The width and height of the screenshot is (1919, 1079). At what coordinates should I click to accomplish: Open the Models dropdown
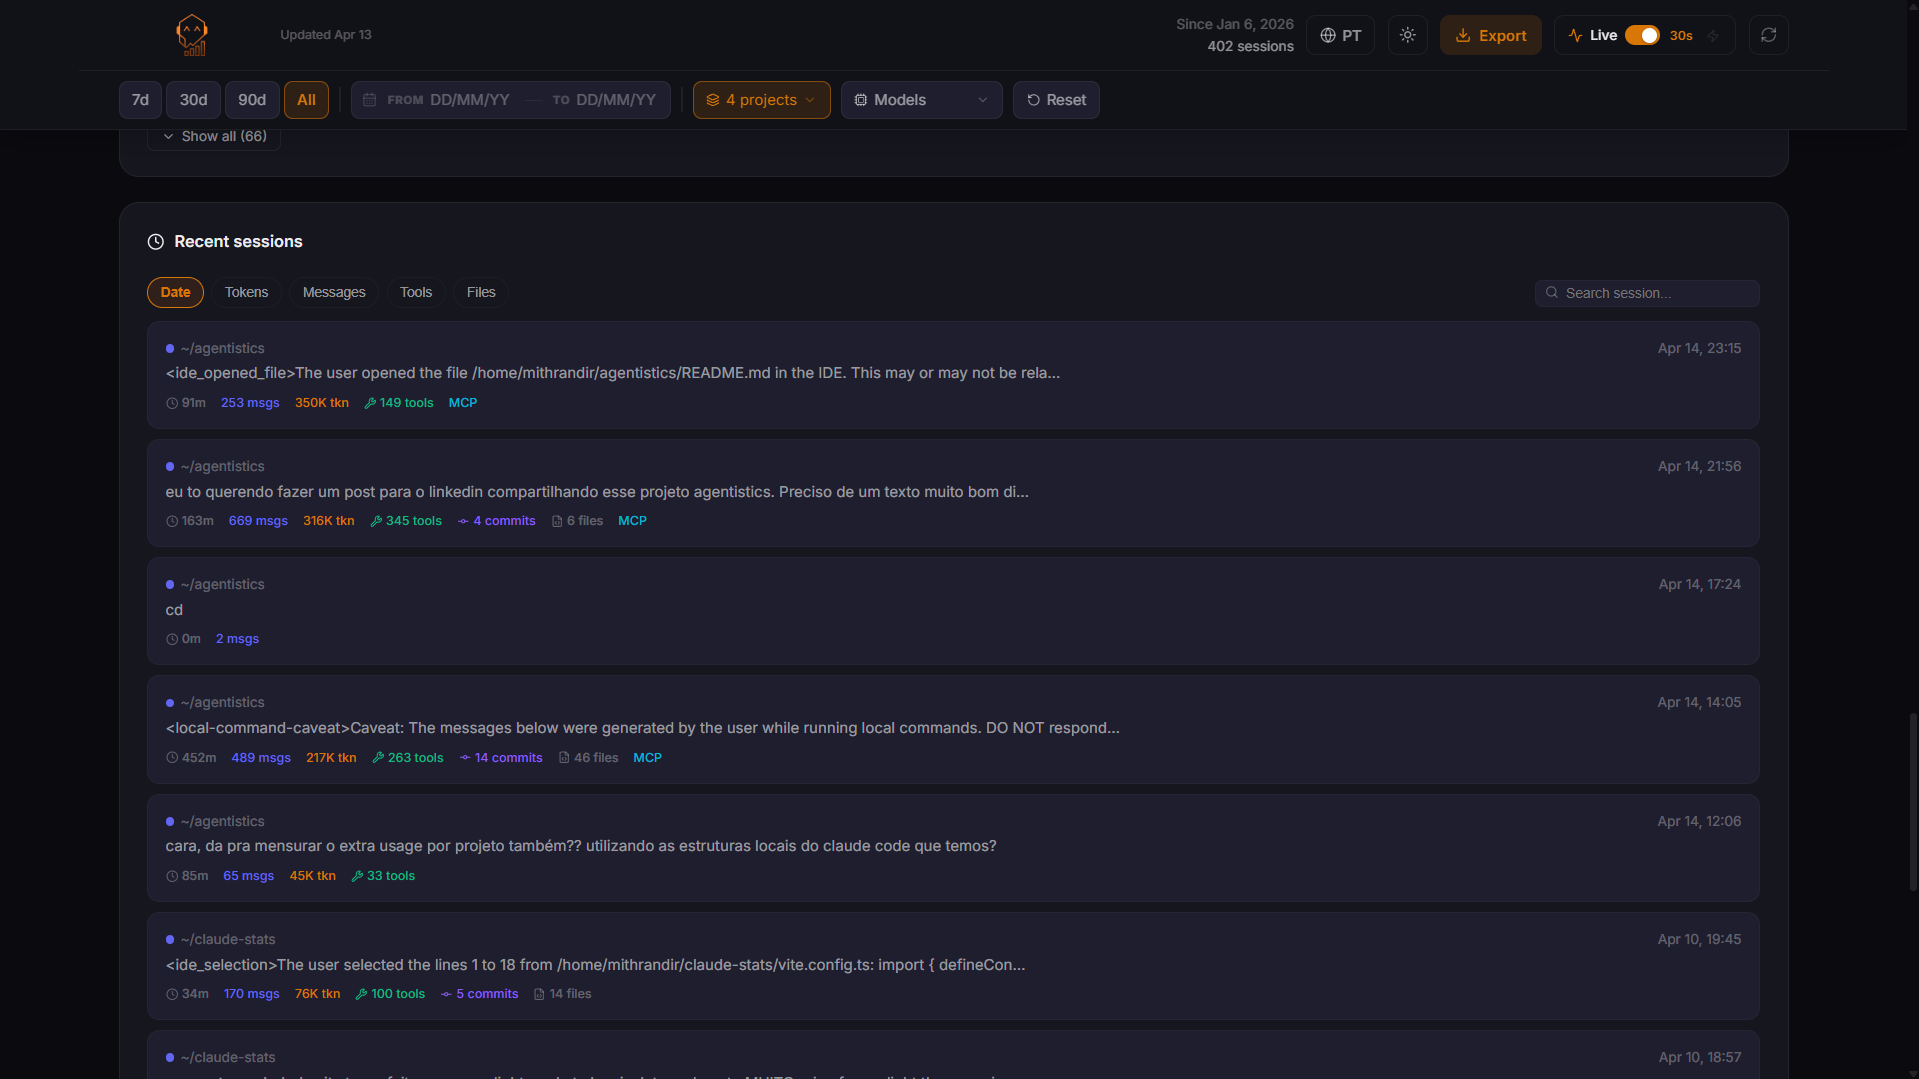coord(921,100)
